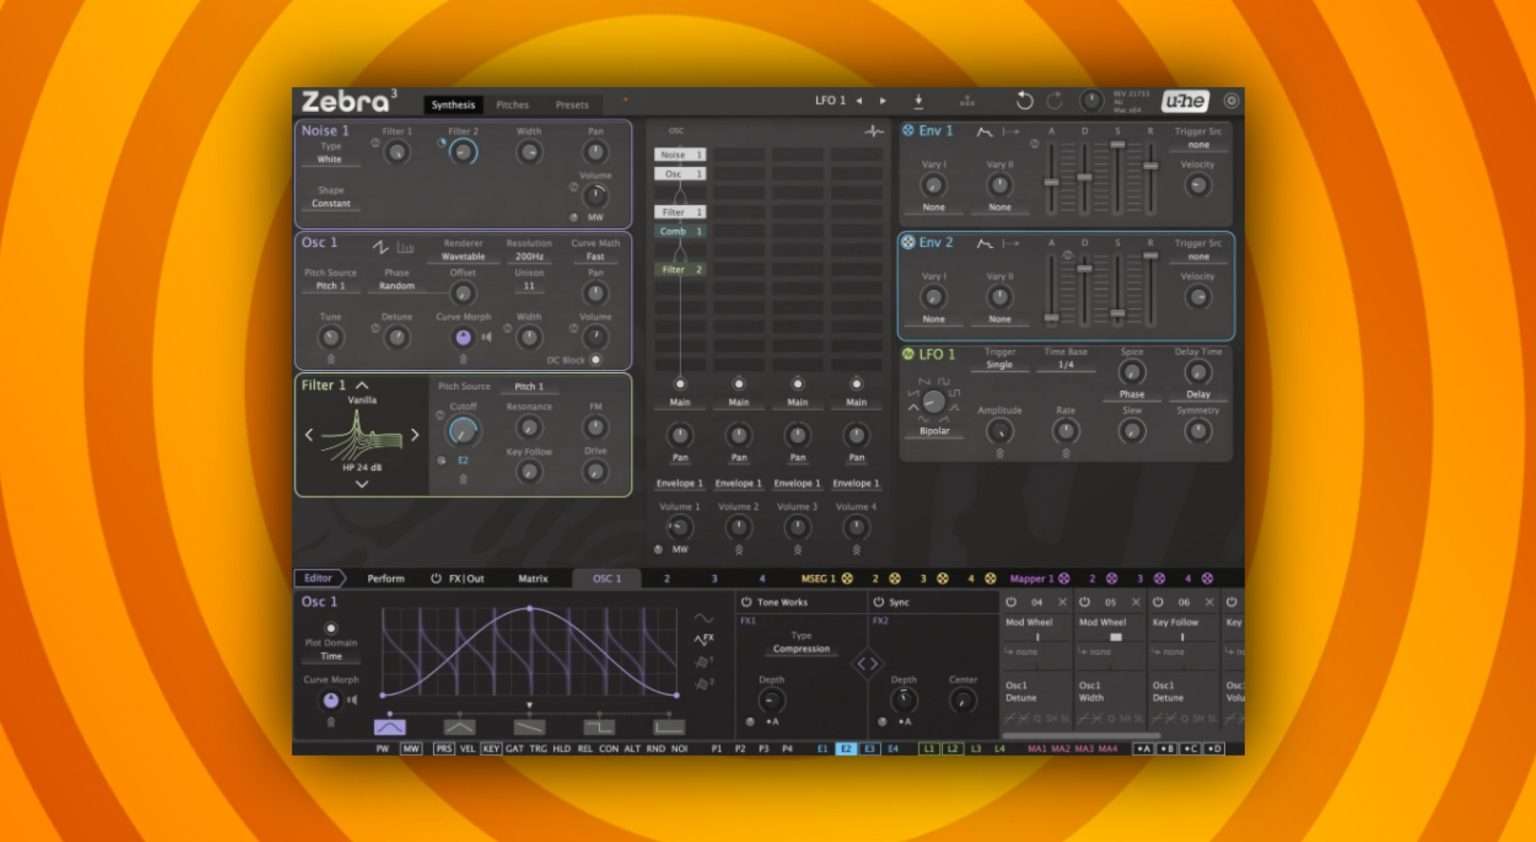Click the u-he logo badge
This screenshot has width=1536, height=842.
pos(1185,100)
